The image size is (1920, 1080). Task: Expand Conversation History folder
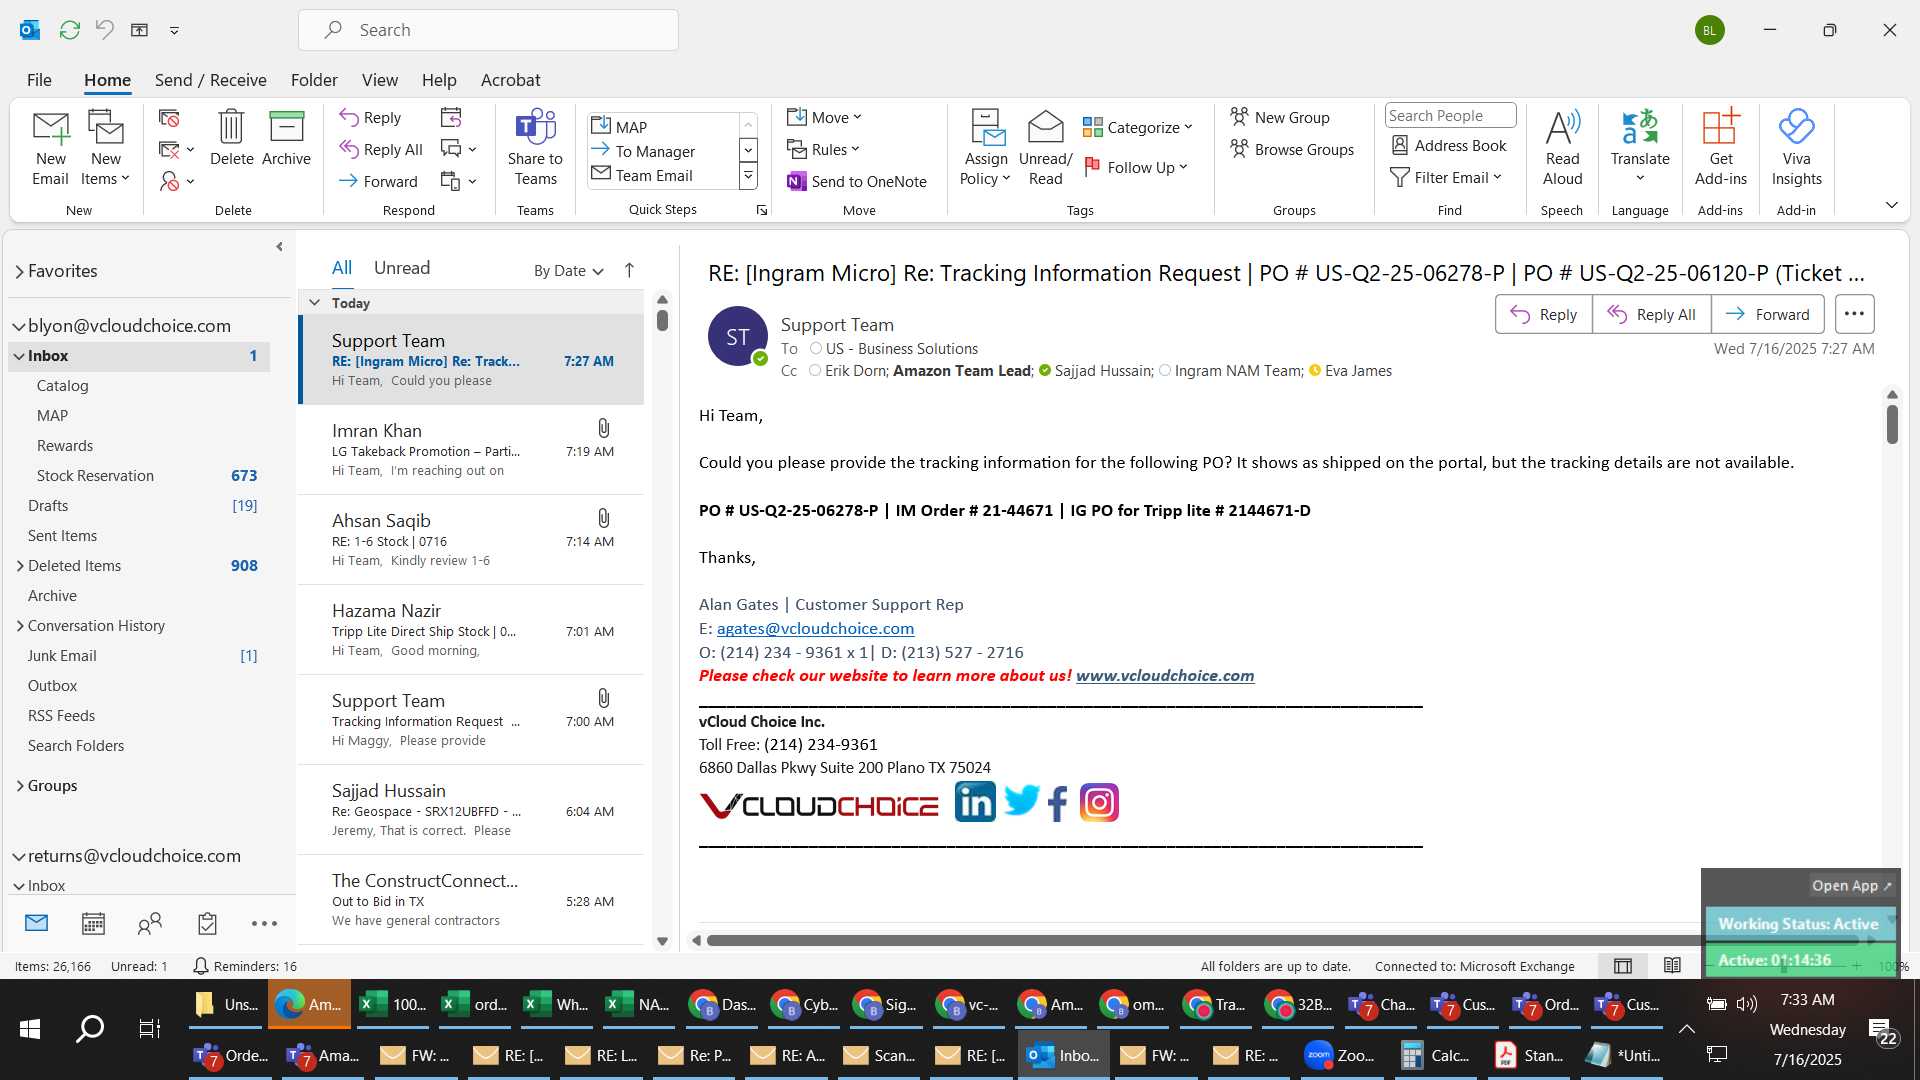pos(20,626)
